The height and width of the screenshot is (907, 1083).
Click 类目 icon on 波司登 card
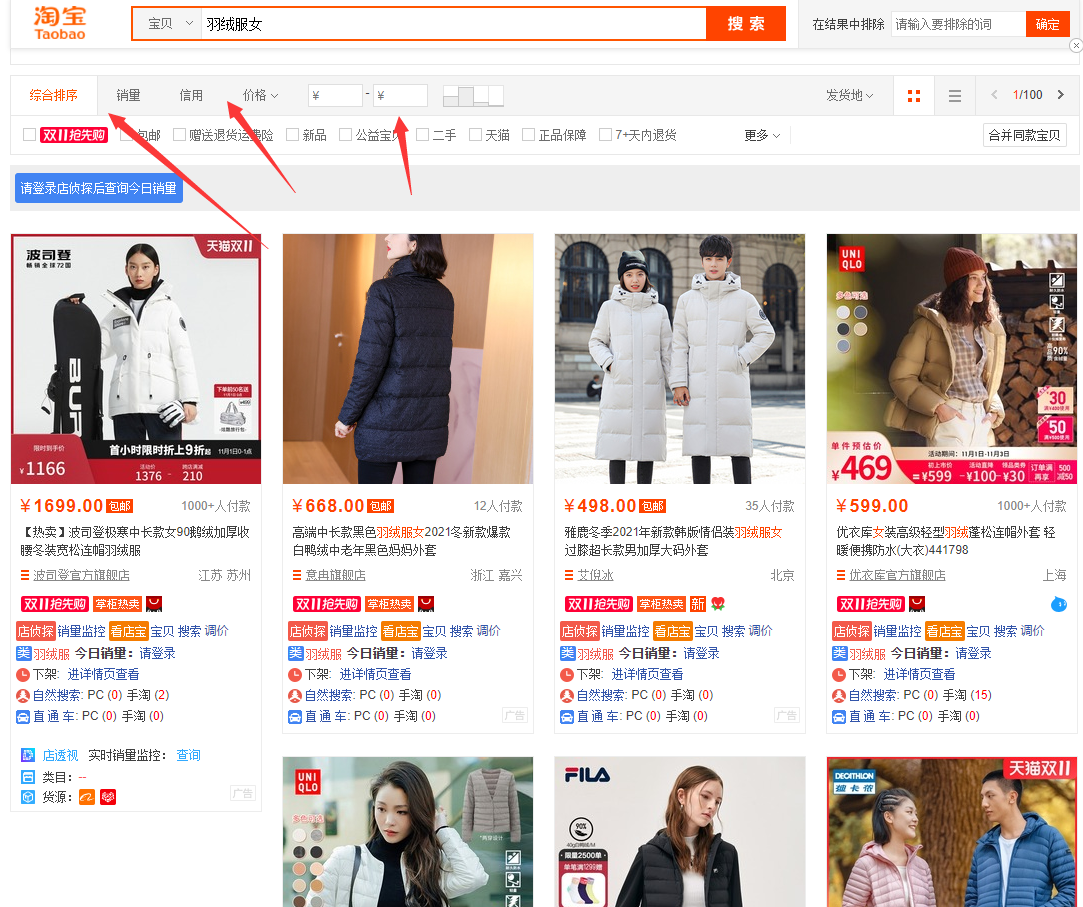click(28, 776)
